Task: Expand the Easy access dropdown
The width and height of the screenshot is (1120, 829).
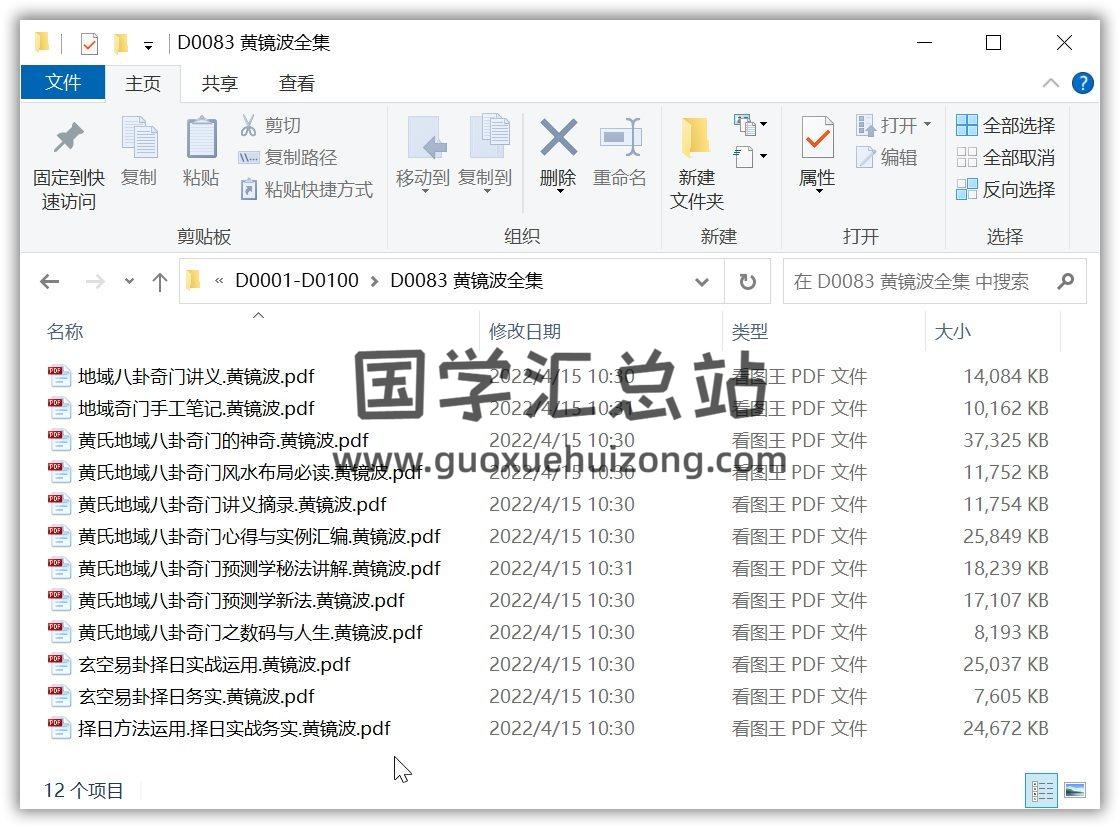Action: click(x=750, y=156)
